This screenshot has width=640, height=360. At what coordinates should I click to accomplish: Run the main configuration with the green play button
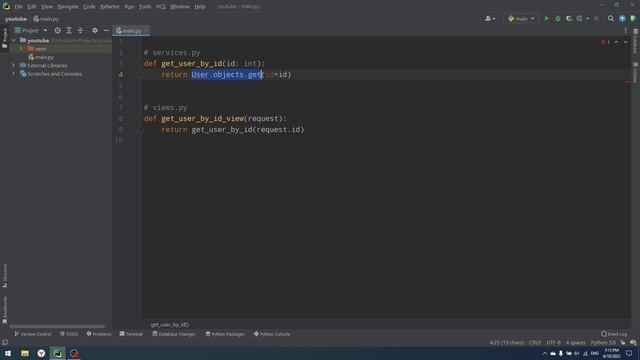pos(547,19)
